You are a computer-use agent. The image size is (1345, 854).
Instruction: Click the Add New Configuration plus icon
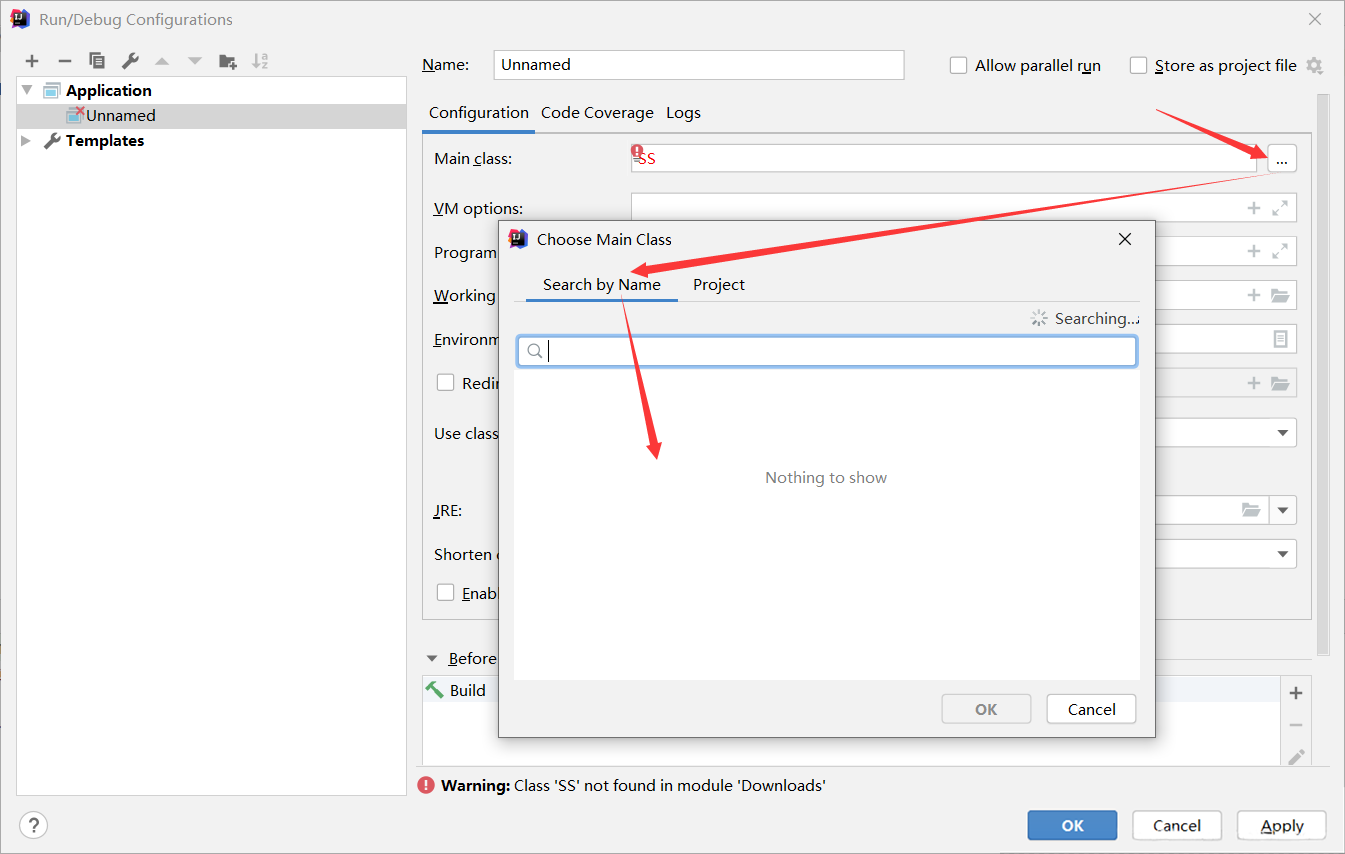pos(32,61)
